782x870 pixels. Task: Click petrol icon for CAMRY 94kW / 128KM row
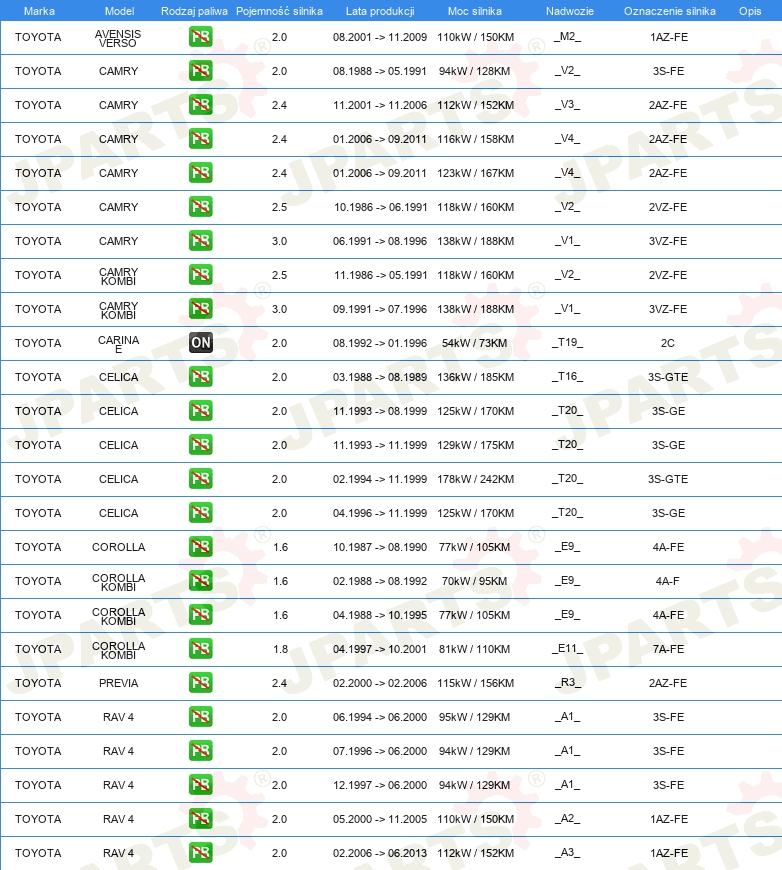200,71
